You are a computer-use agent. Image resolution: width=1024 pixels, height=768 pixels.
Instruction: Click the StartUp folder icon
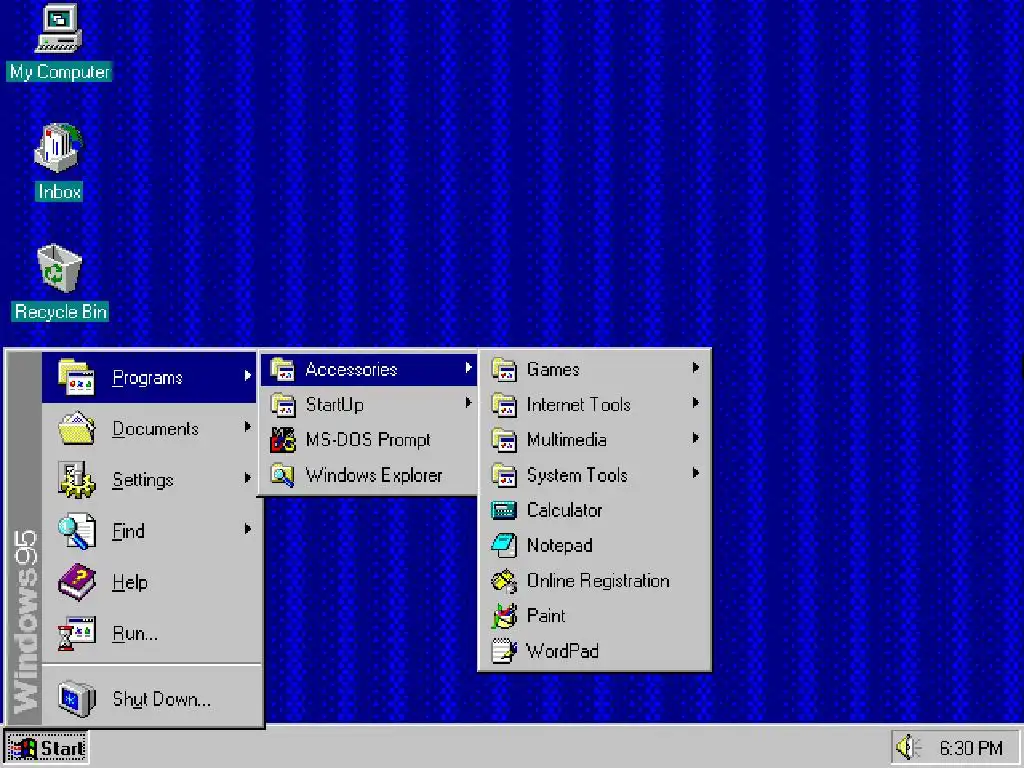click(283, 405)
